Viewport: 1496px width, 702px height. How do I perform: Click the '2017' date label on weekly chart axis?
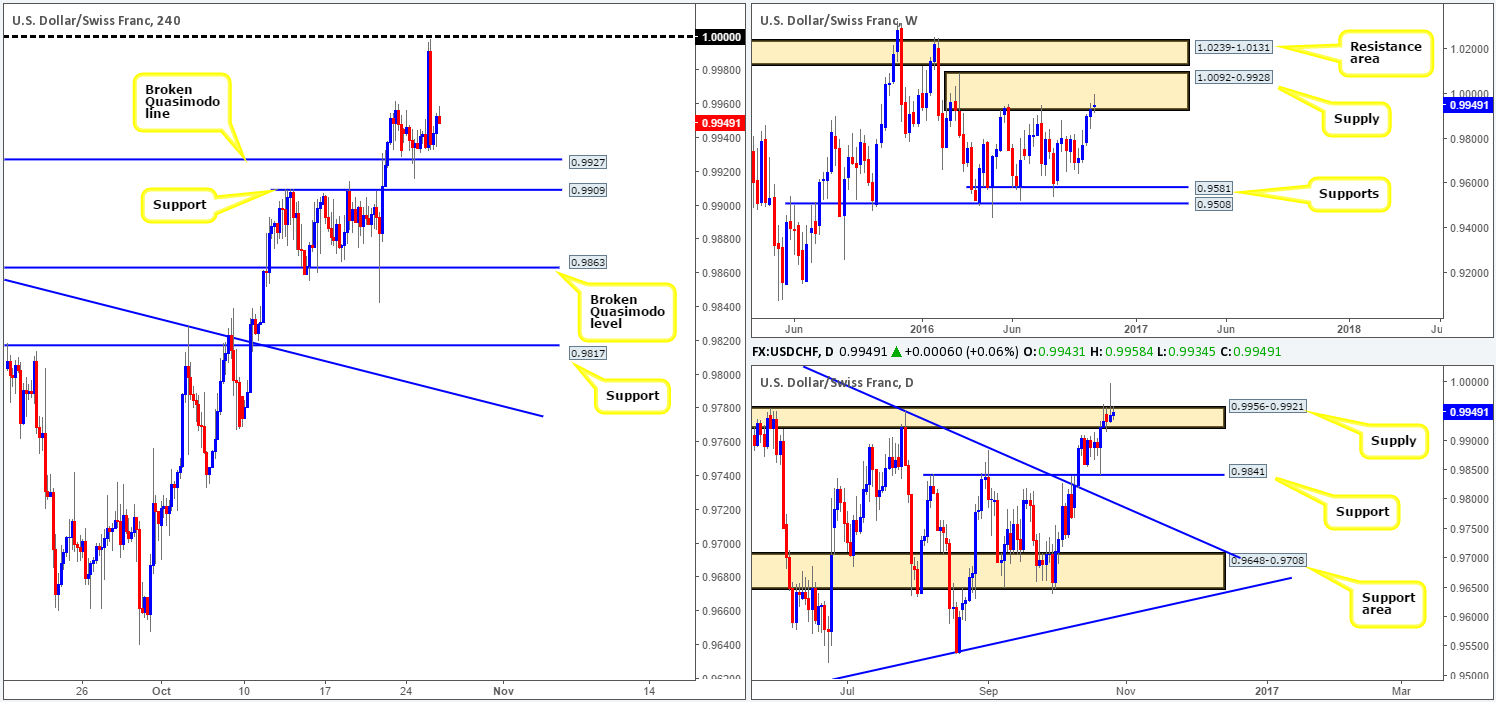tap(1136, 327)
